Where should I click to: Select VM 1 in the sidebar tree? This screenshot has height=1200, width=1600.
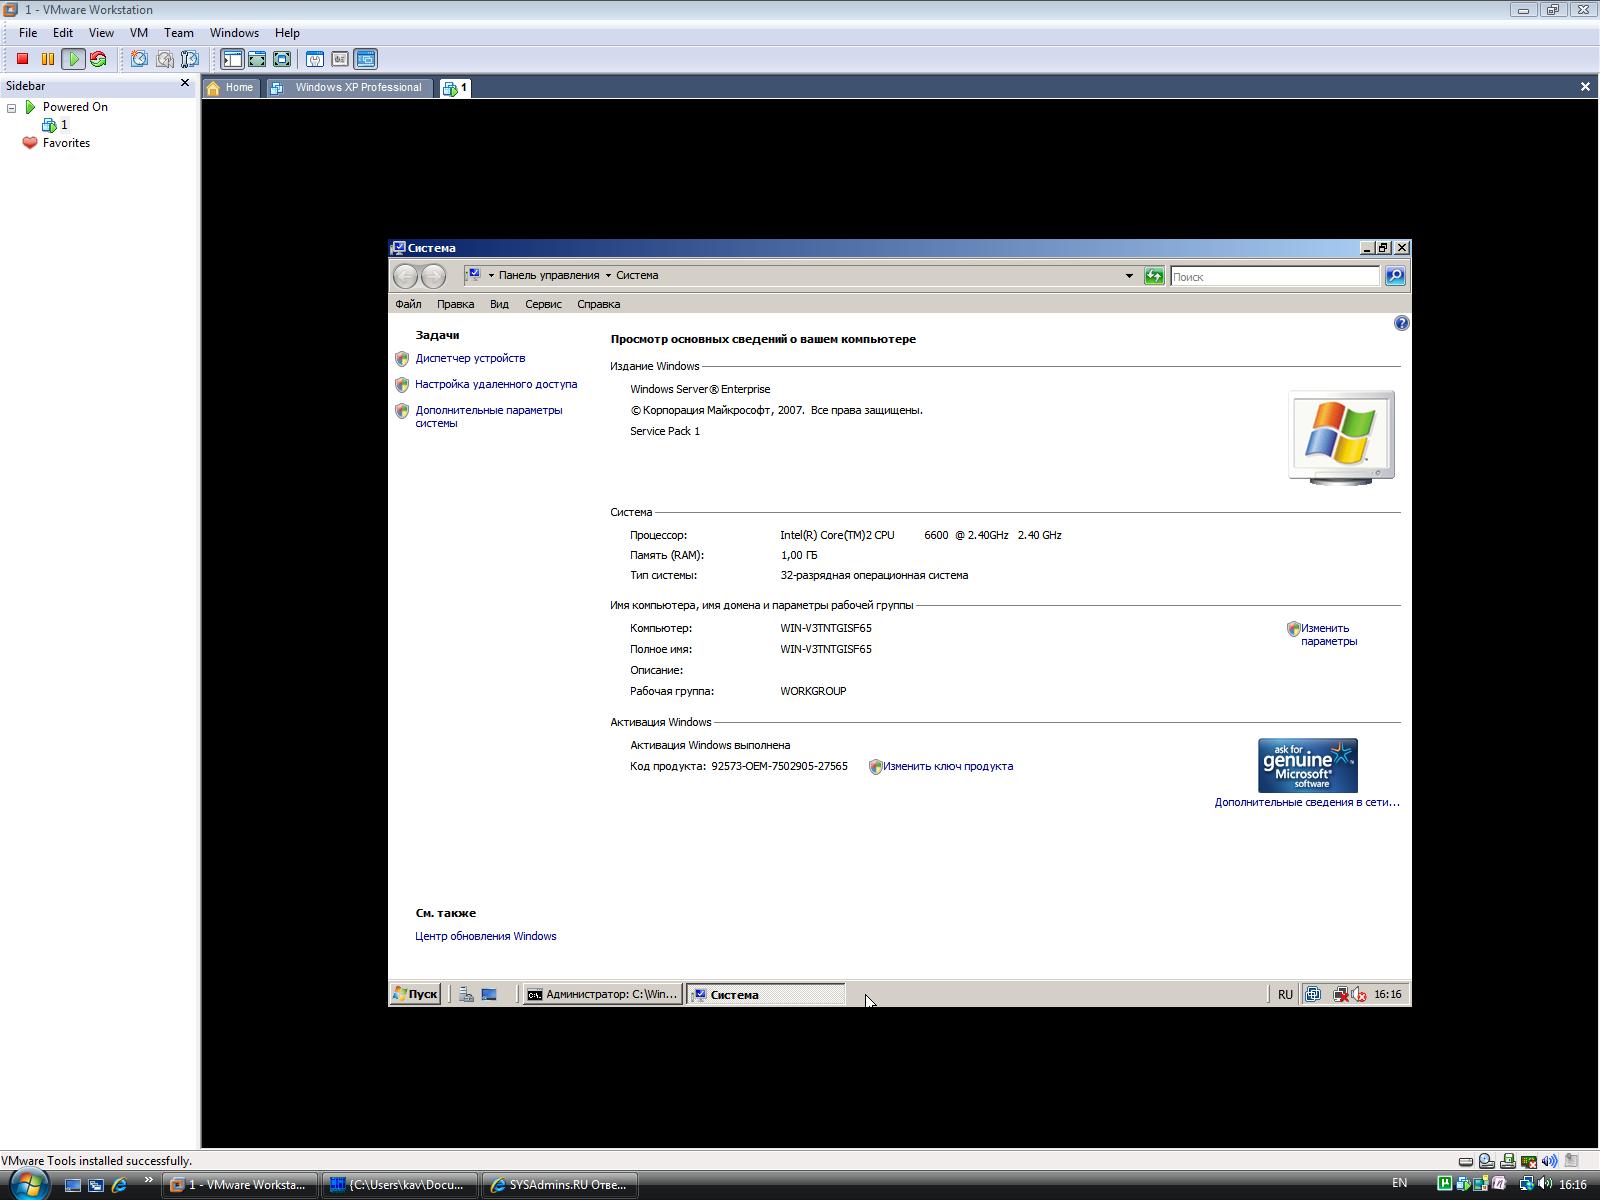[x=56, y=125]
